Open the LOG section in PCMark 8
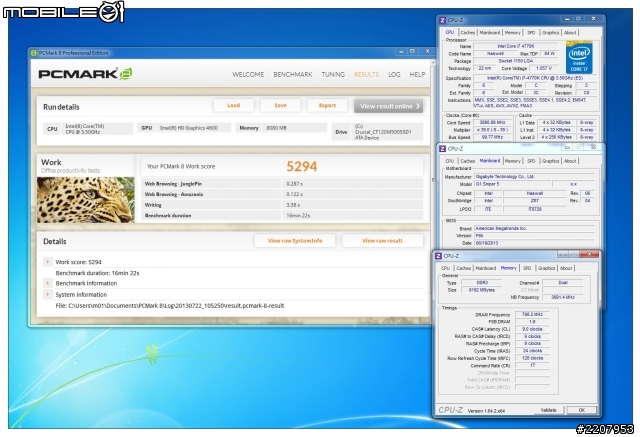 pyautogui.click(x=394, y=74)
